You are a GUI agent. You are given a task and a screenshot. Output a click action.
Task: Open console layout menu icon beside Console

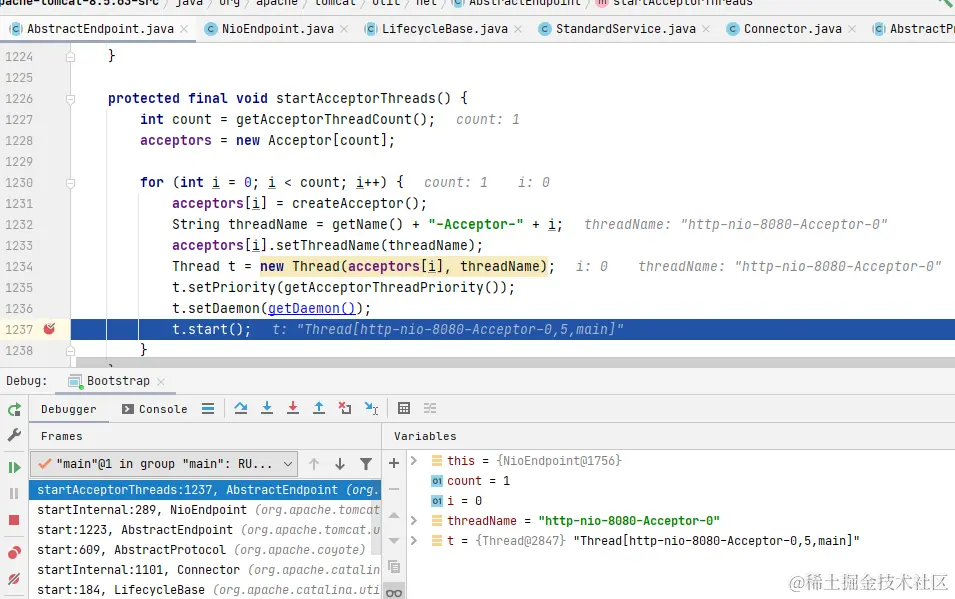click(x=208, y=409)
